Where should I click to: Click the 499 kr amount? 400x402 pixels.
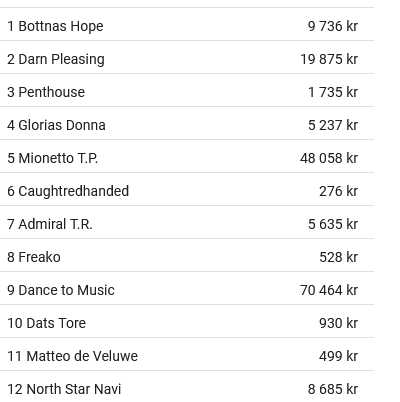coord(338,356)
